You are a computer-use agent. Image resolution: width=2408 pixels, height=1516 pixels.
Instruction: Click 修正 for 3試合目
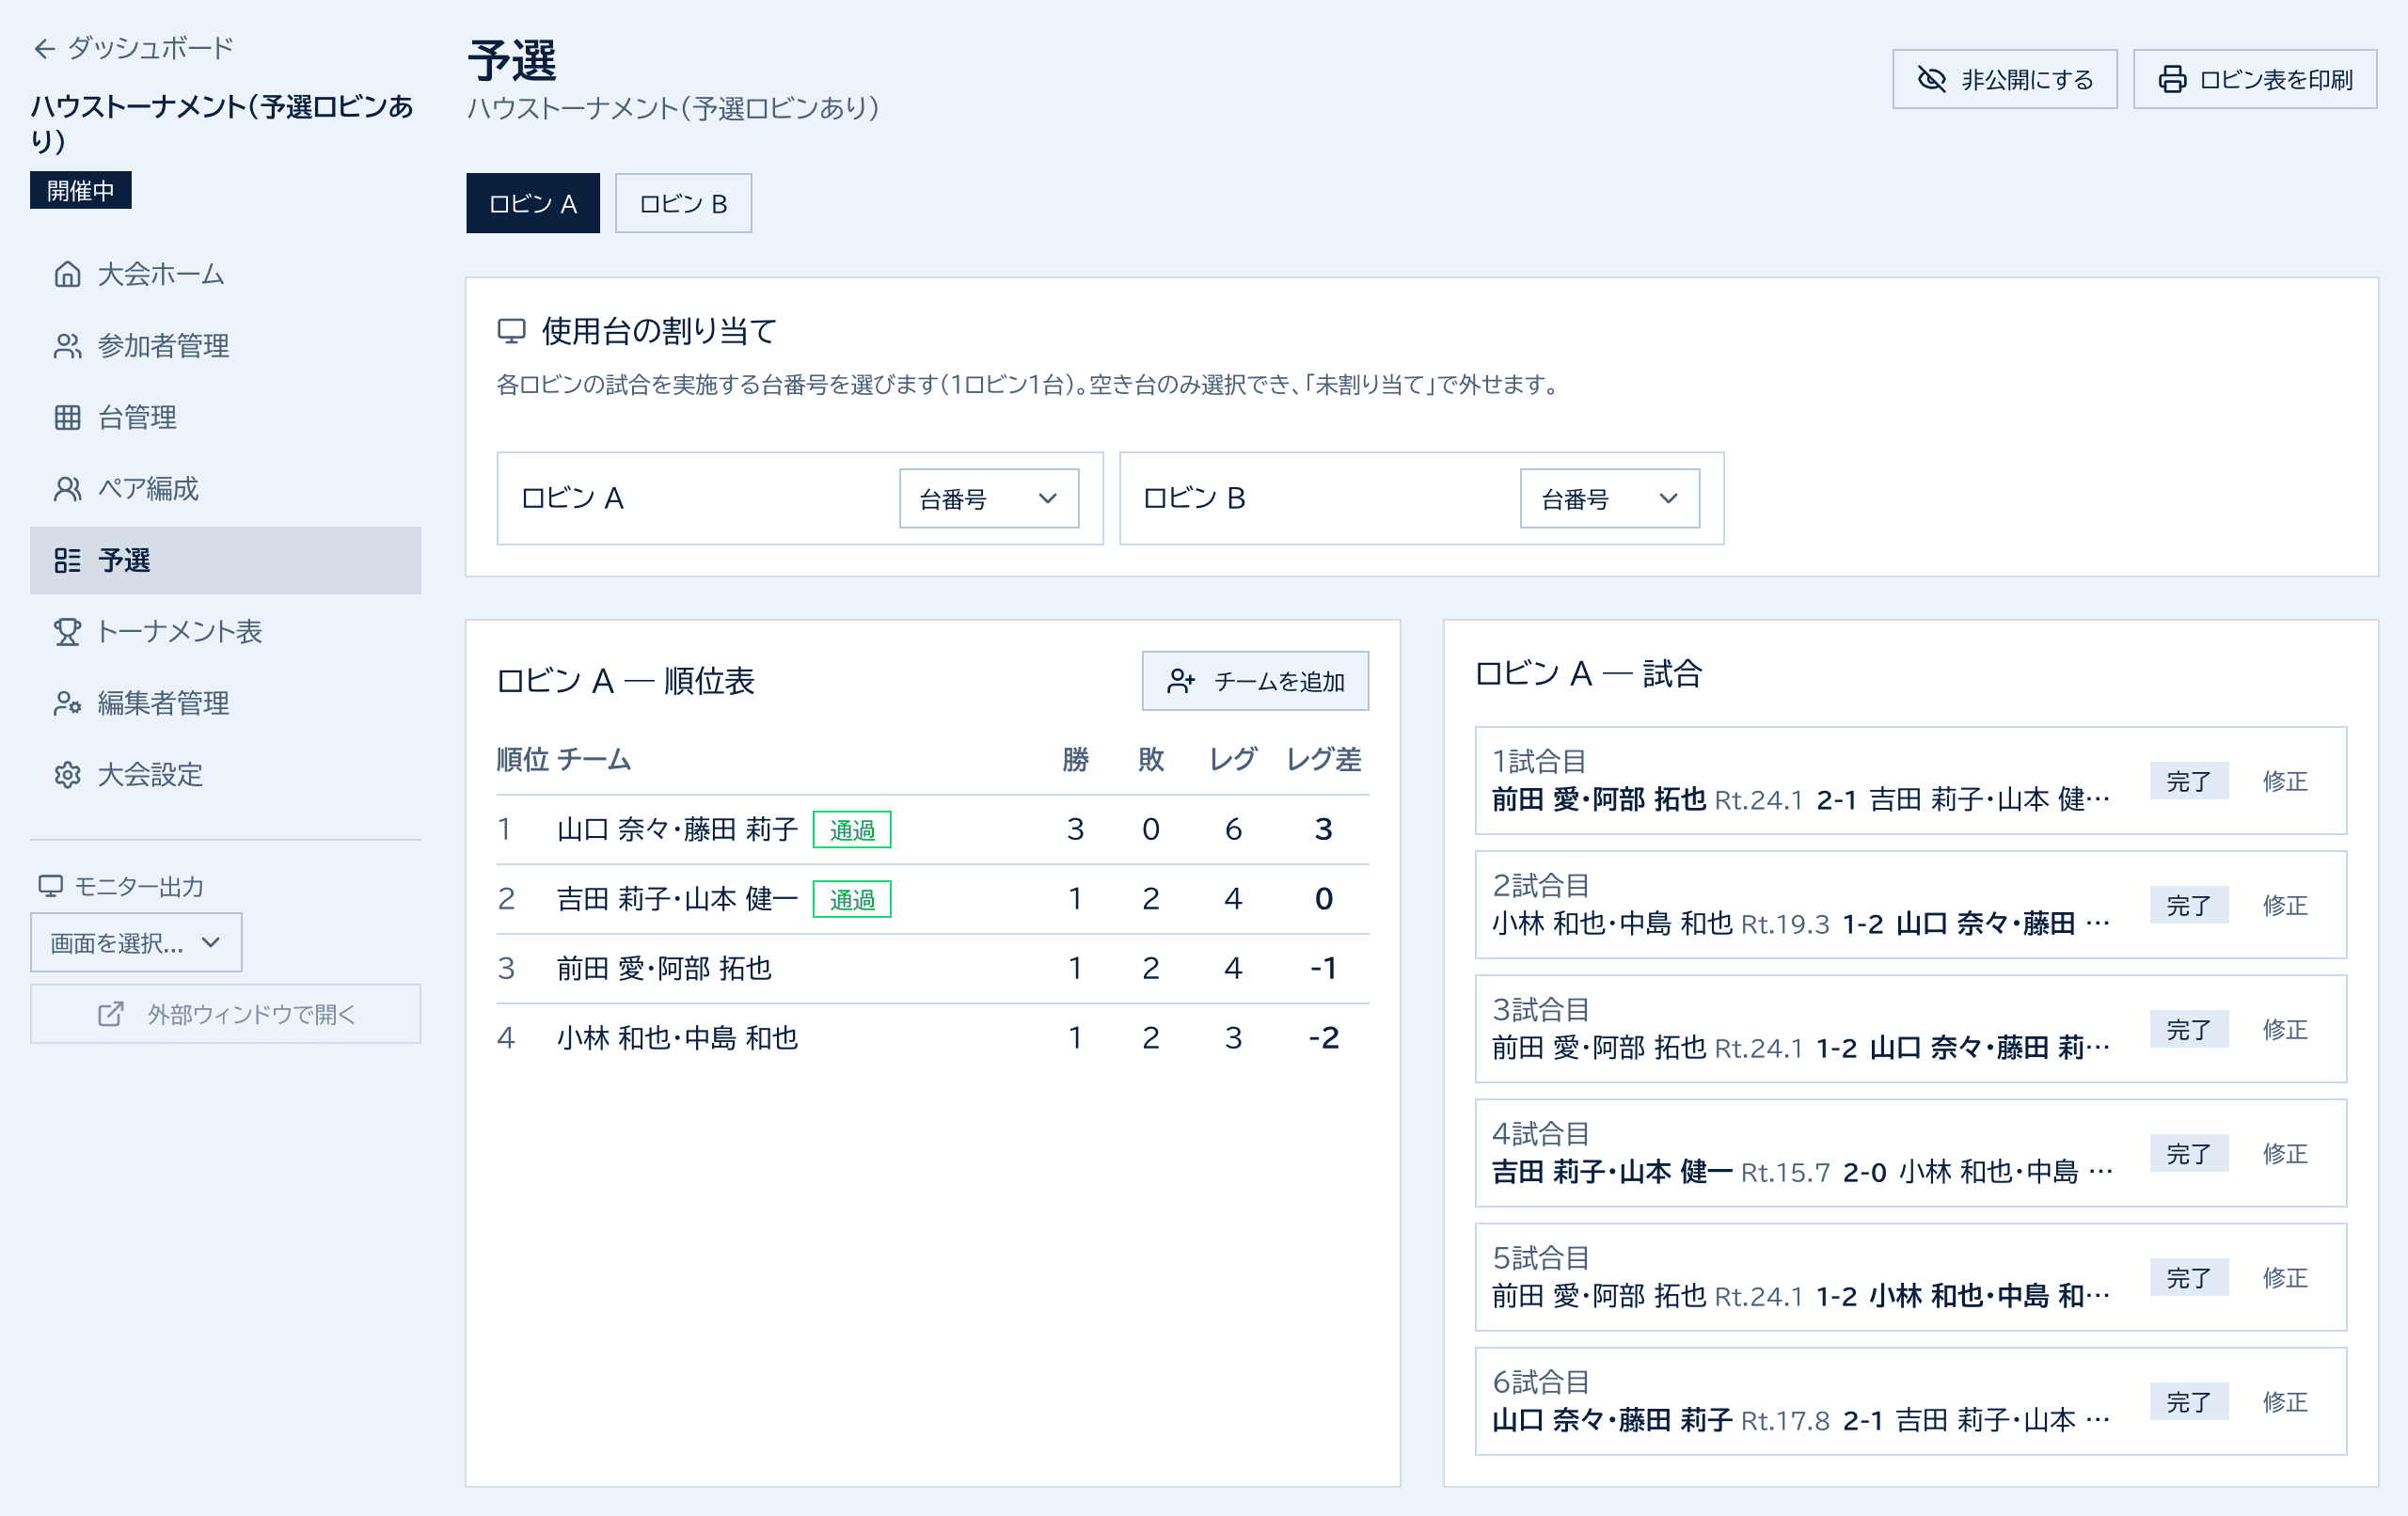pos(2285,1029)
